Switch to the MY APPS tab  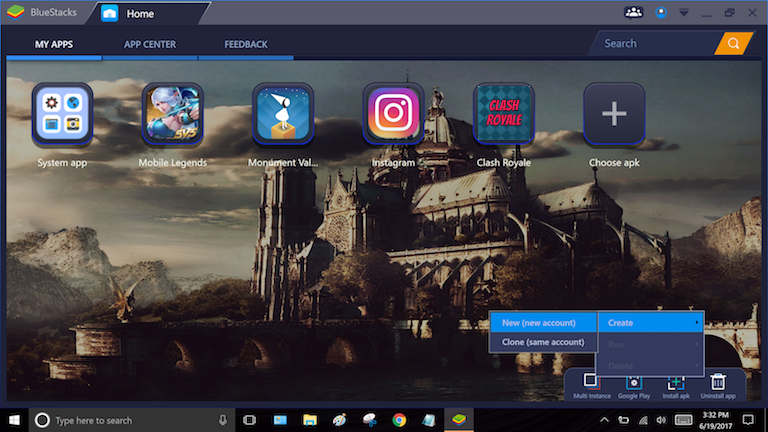tap(54, 44)
